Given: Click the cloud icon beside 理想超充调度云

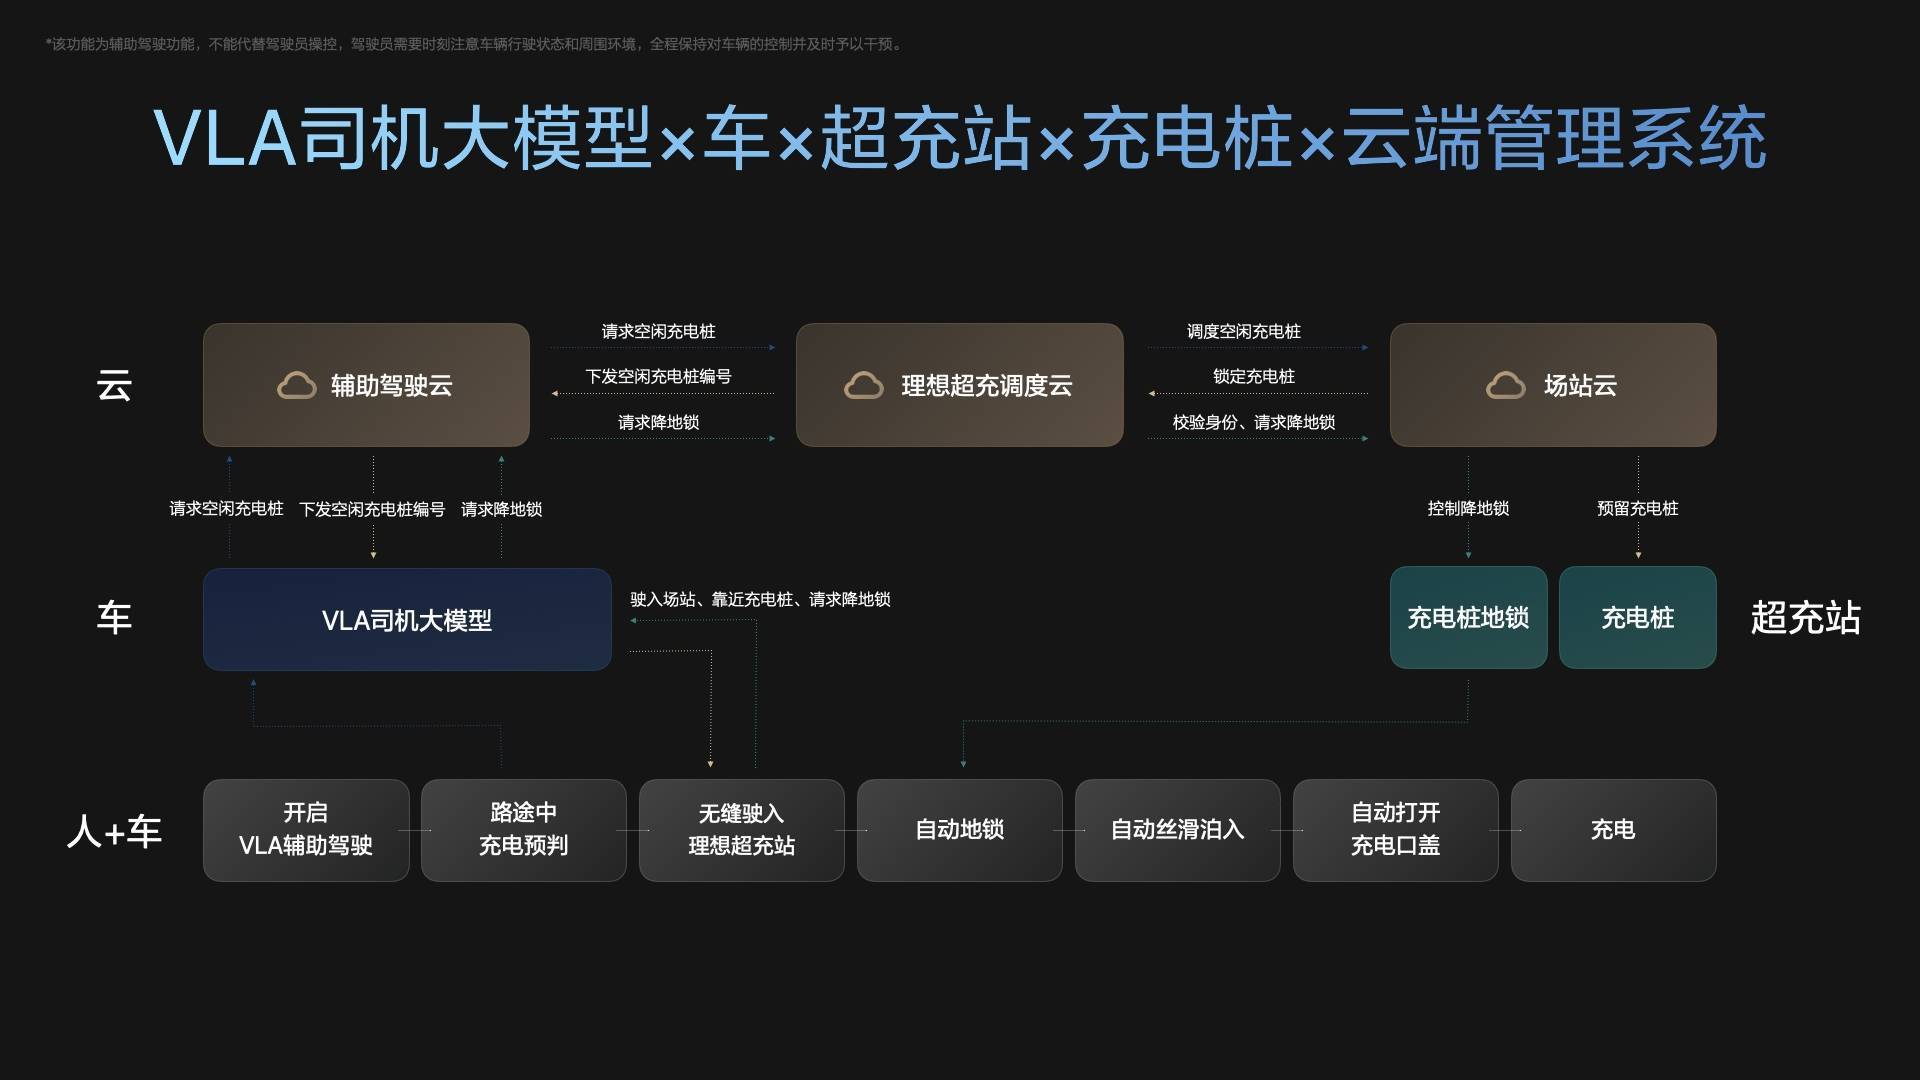Looking at the screenshot, I should (864, 384).
